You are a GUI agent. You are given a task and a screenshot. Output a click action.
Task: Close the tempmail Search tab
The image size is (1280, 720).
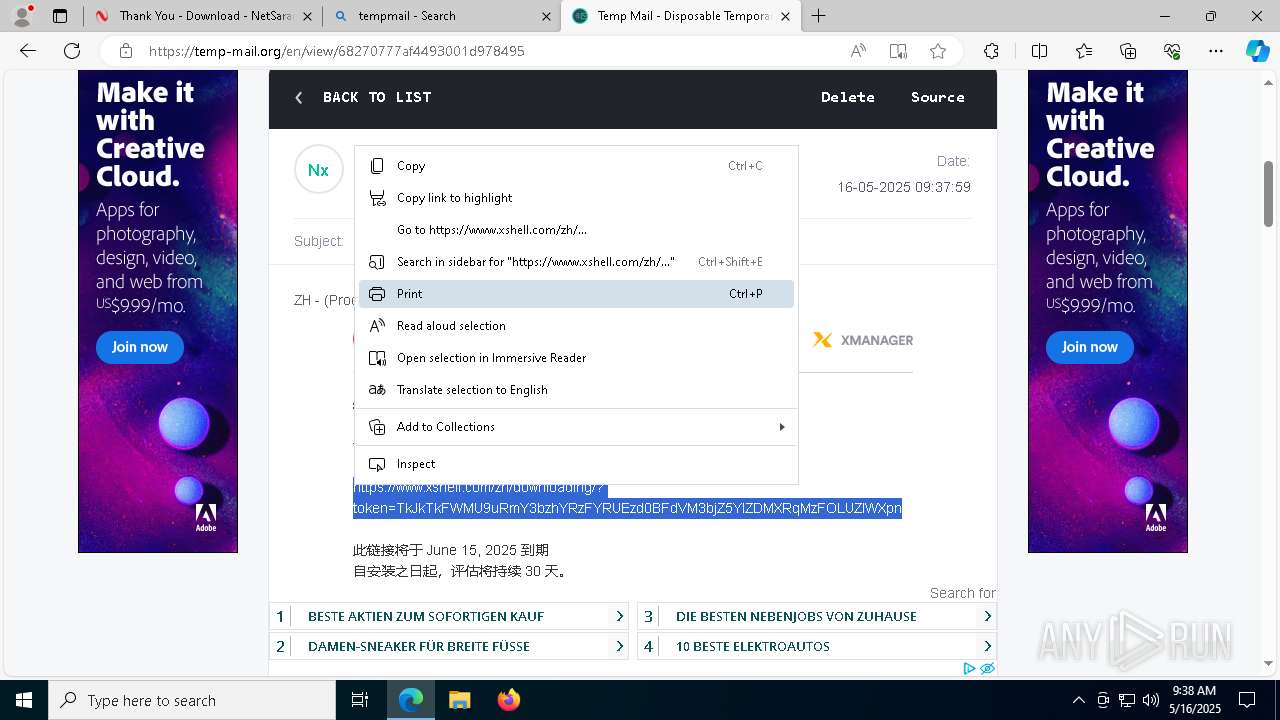546,16
